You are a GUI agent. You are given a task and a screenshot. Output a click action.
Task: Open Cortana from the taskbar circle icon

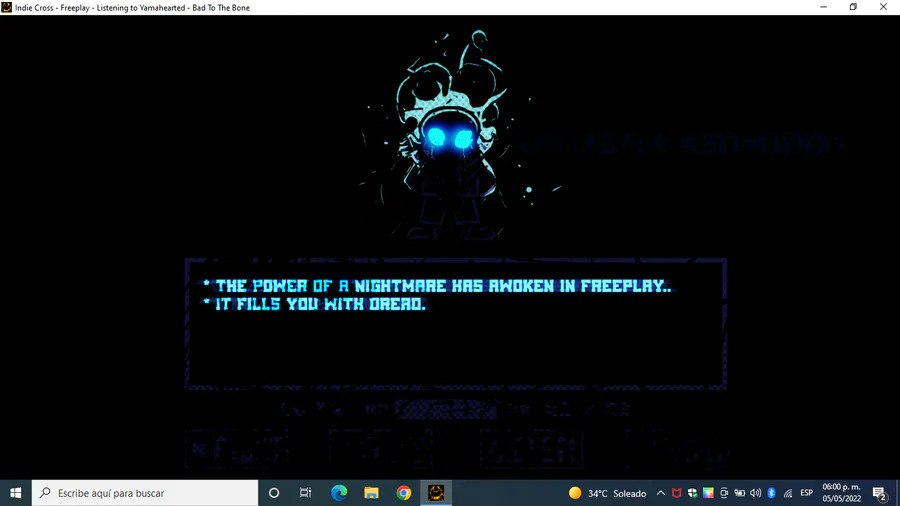pyautogui.click(x=274, y=493)
